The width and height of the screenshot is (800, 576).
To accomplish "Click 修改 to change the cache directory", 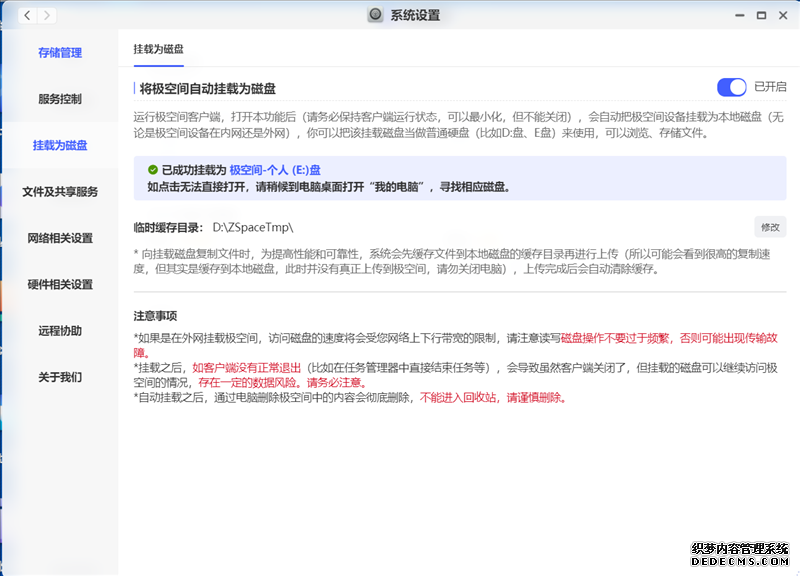I will (x=770, y=228).
